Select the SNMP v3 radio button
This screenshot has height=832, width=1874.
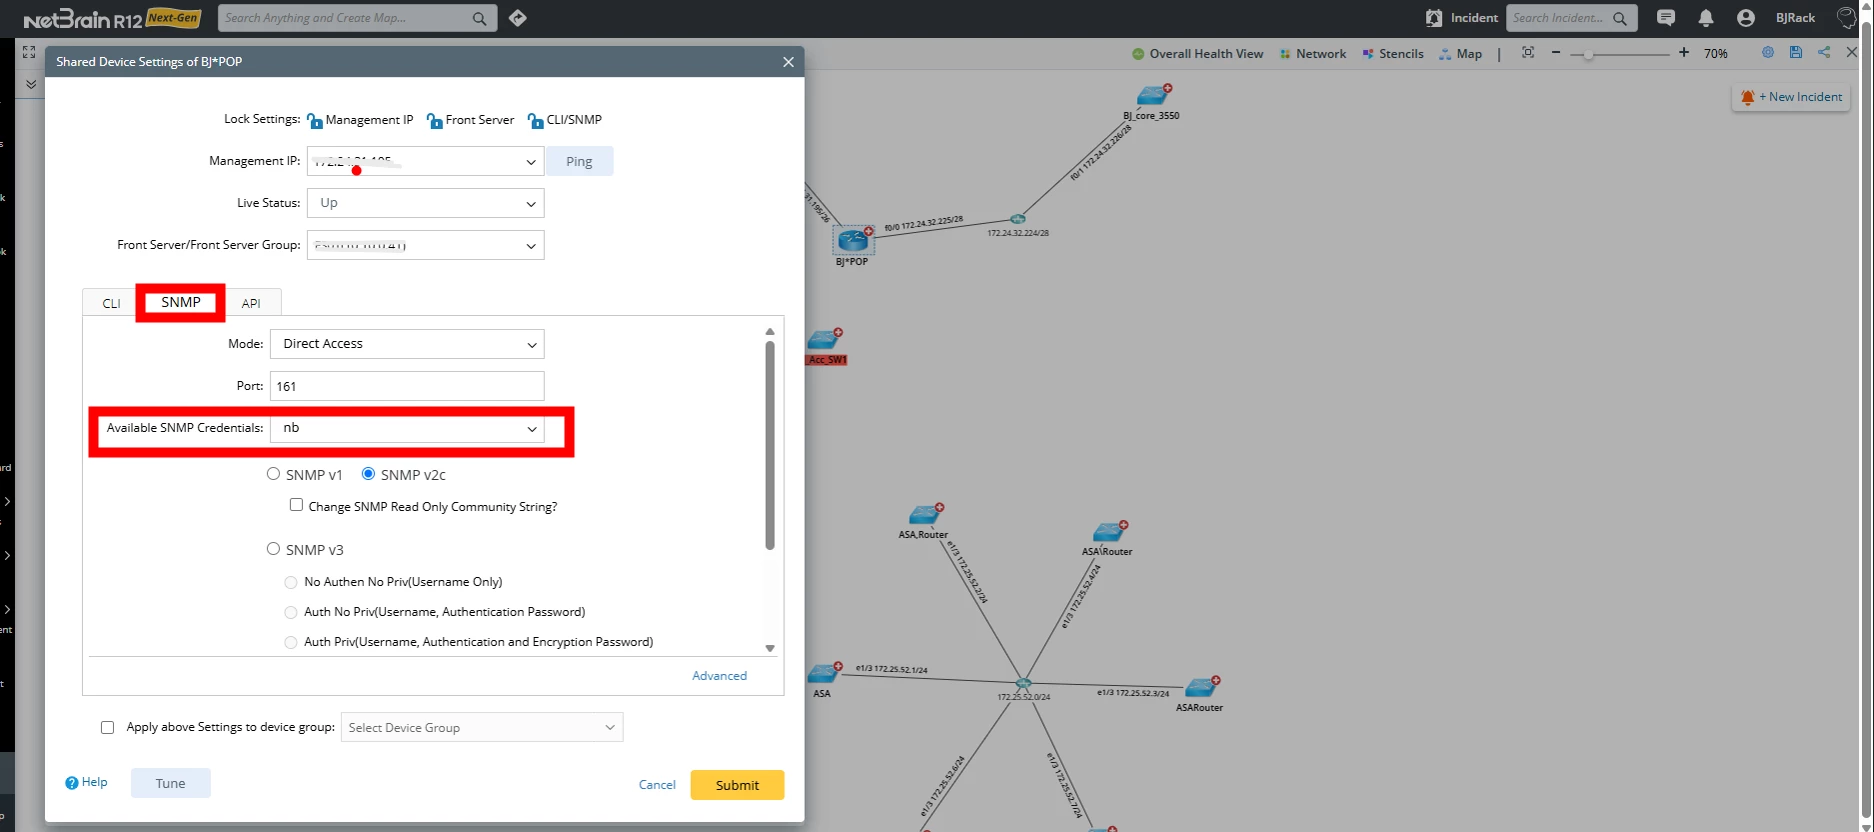pos(273,549)
